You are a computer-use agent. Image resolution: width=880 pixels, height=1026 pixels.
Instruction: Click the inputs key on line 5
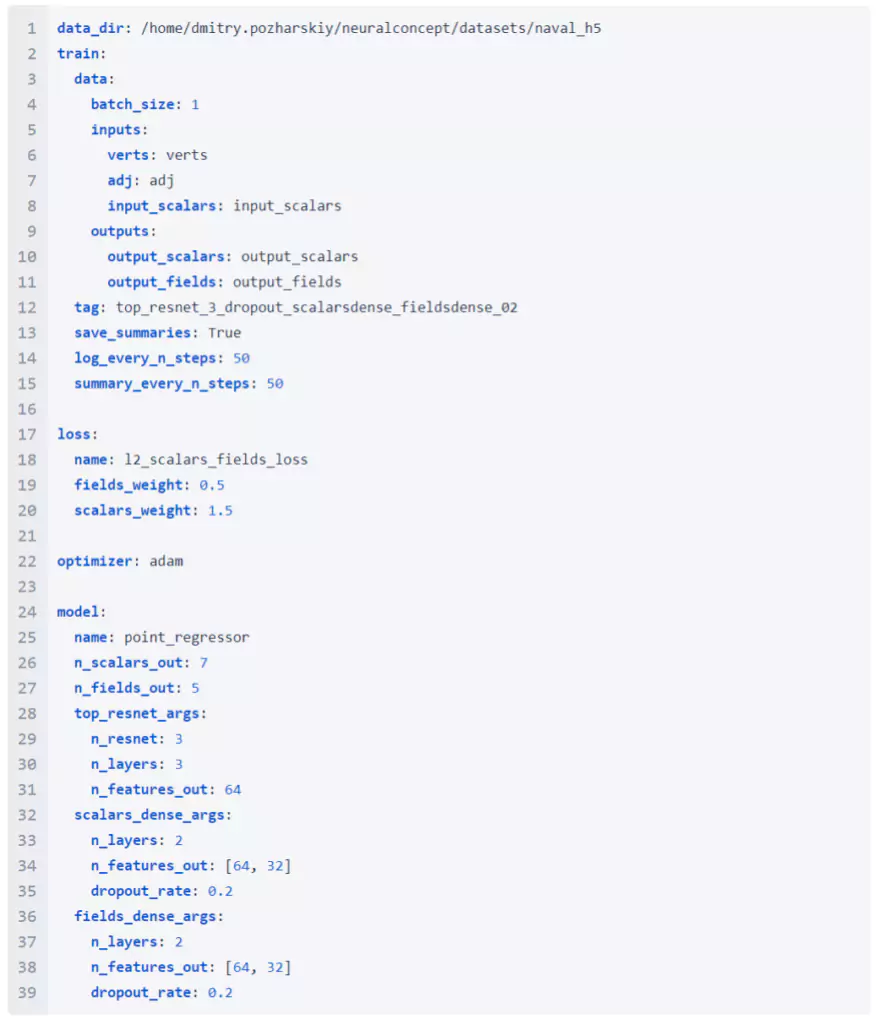coord(115,130)
